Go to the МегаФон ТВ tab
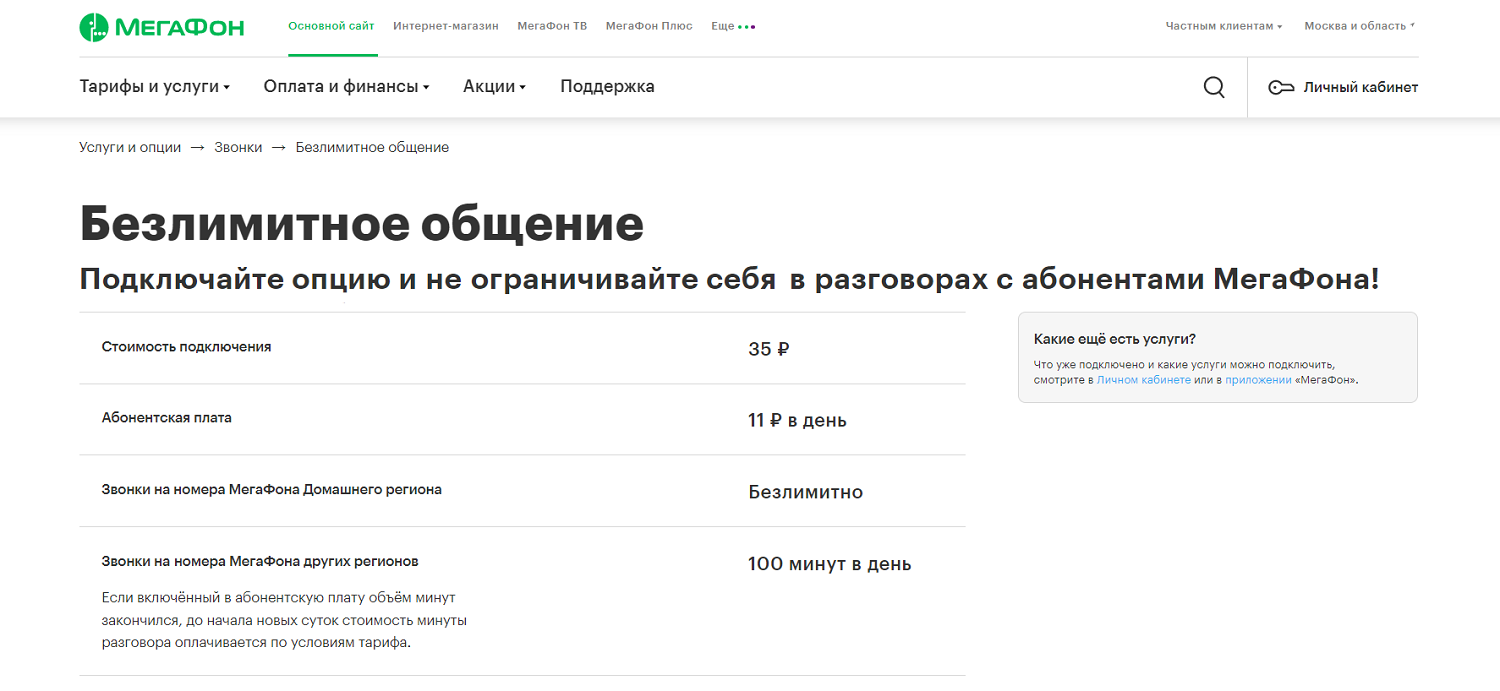The width and height of the screenshot is (1500, 691). 552,26
